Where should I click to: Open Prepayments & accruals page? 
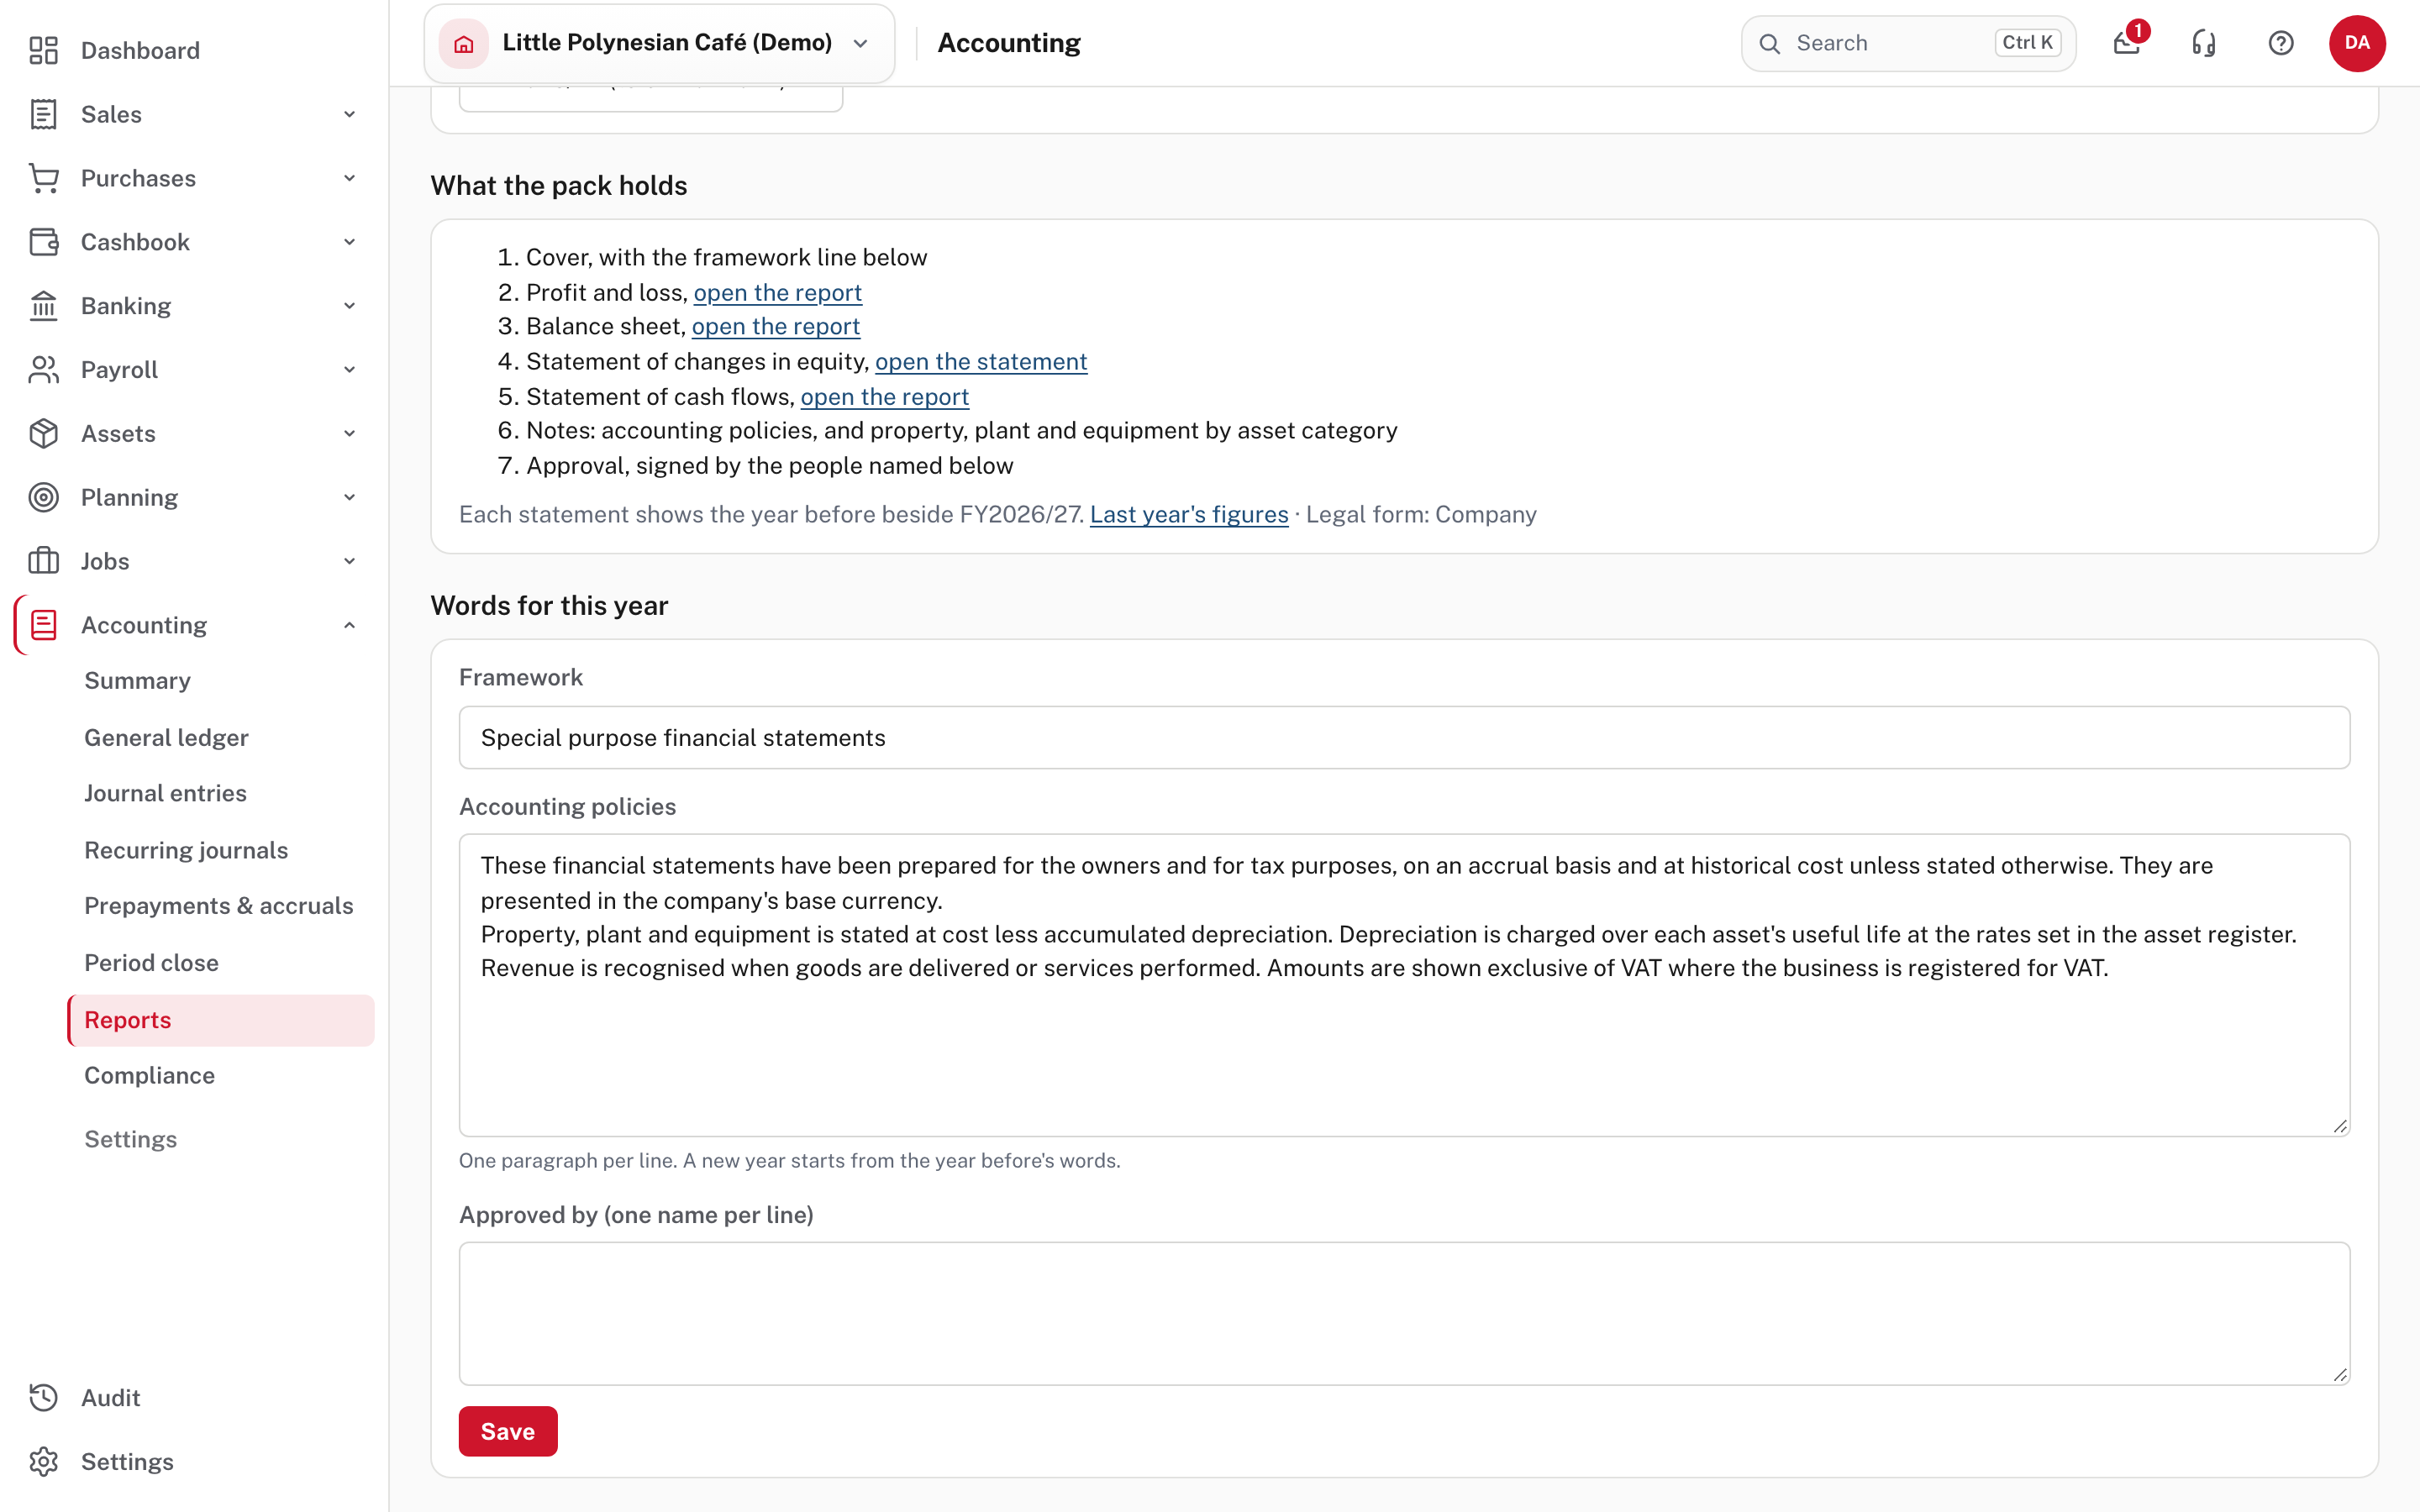point(219,906)
